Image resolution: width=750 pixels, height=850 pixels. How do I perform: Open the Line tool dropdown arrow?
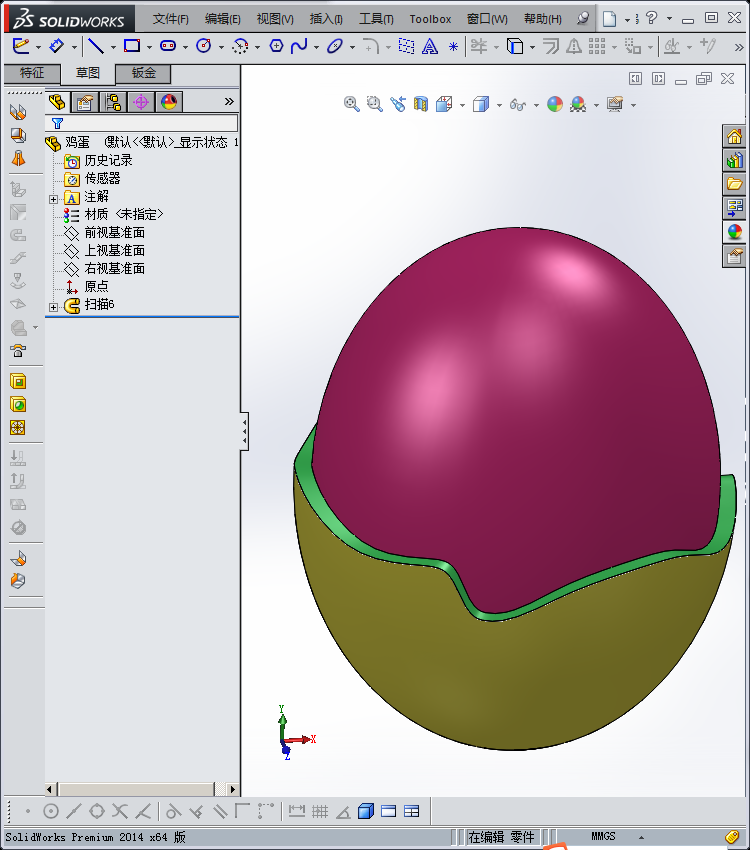tap(113, 48)
